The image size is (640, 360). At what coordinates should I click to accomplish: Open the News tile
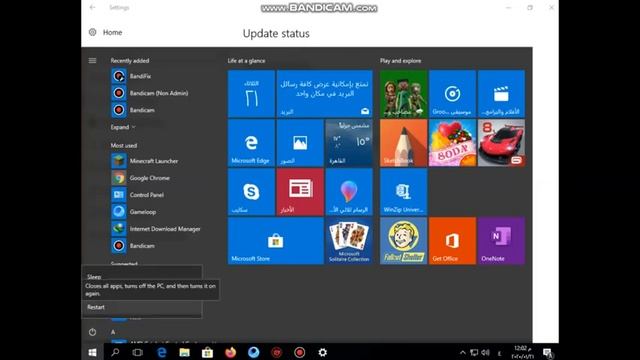pyautogui.click(x=300, y=192)
